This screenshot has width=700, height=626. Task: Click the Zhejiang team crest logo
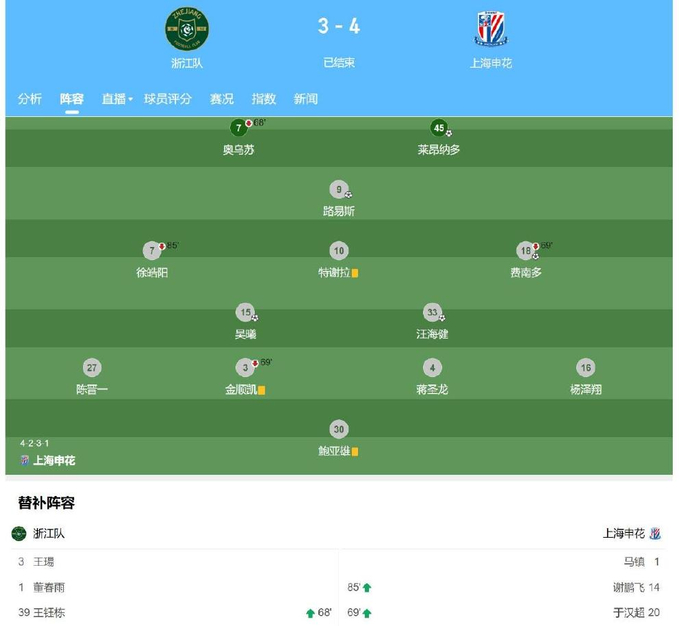[x=187, y=29]
